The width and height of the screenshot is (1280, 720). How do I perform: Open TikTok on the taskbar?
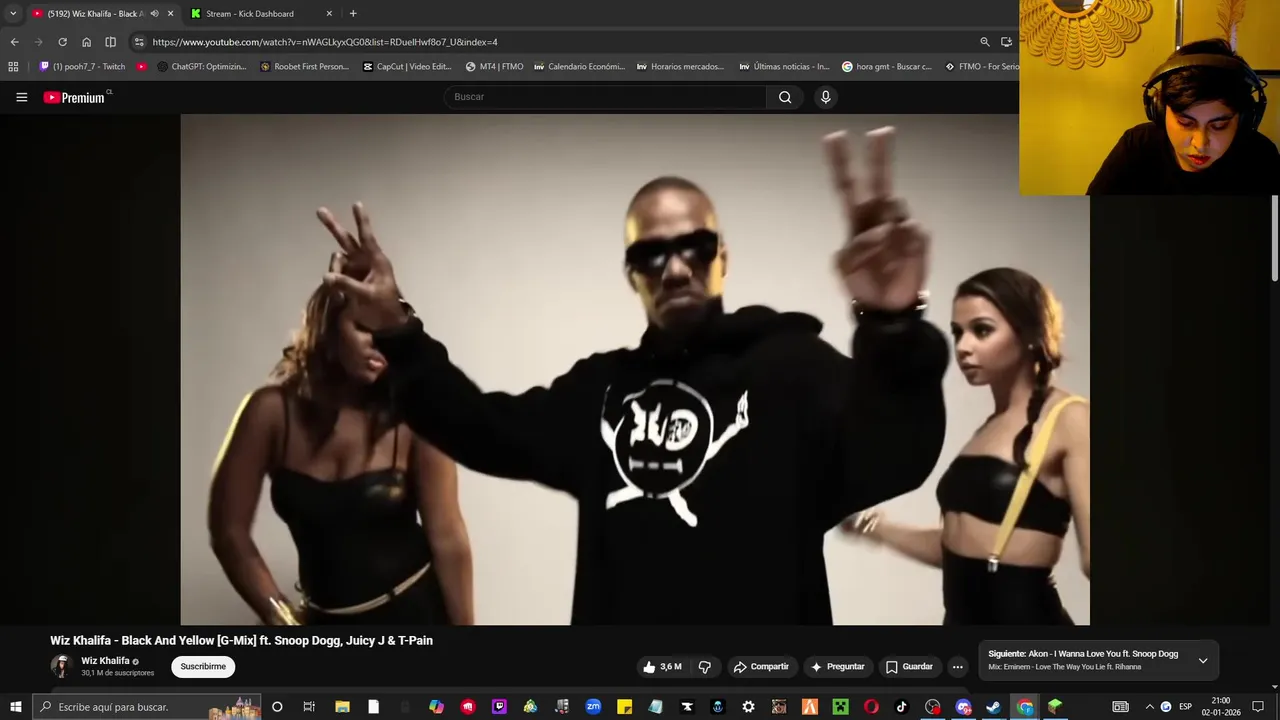[901, 707]
